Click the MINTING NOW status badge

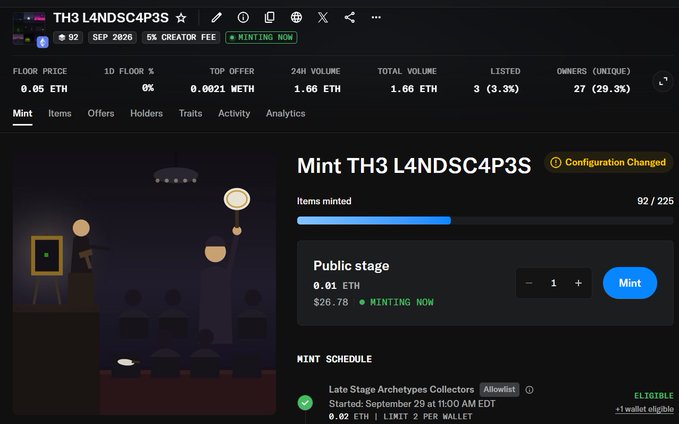coord(261,38)
